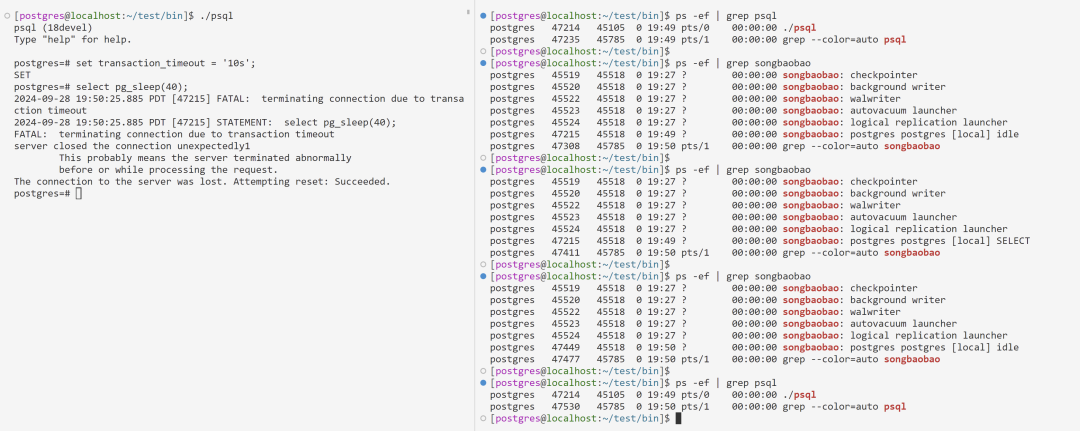Click the grep process row with PID 47411
The height and width of the screenshot is (431, 1080).
[715, 253]
